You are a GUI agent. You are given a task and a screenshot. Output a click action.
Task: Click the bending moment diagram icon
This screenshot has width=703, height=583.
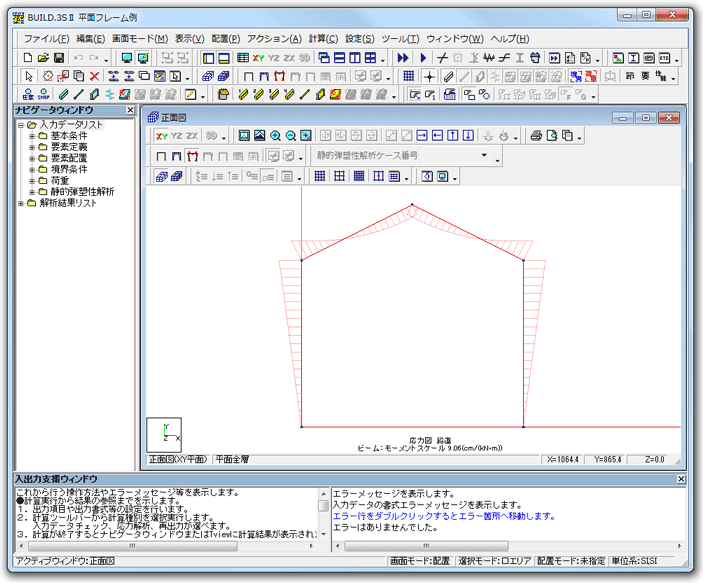[193, 156]
